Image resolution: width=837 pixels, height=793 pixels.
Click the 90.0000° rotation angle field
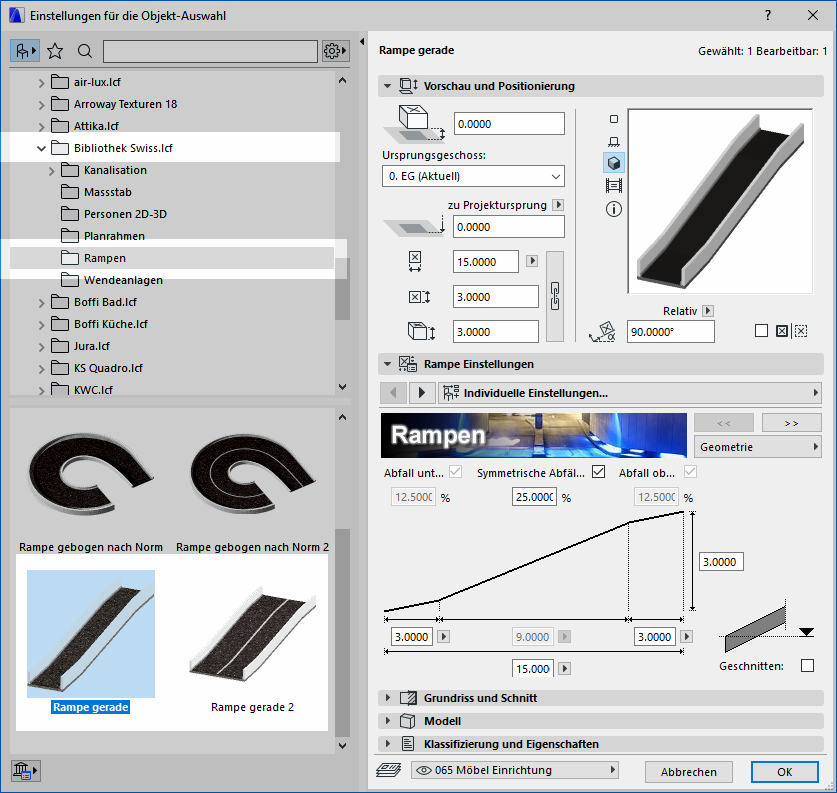pyautogui.click(x=670, y=331)
